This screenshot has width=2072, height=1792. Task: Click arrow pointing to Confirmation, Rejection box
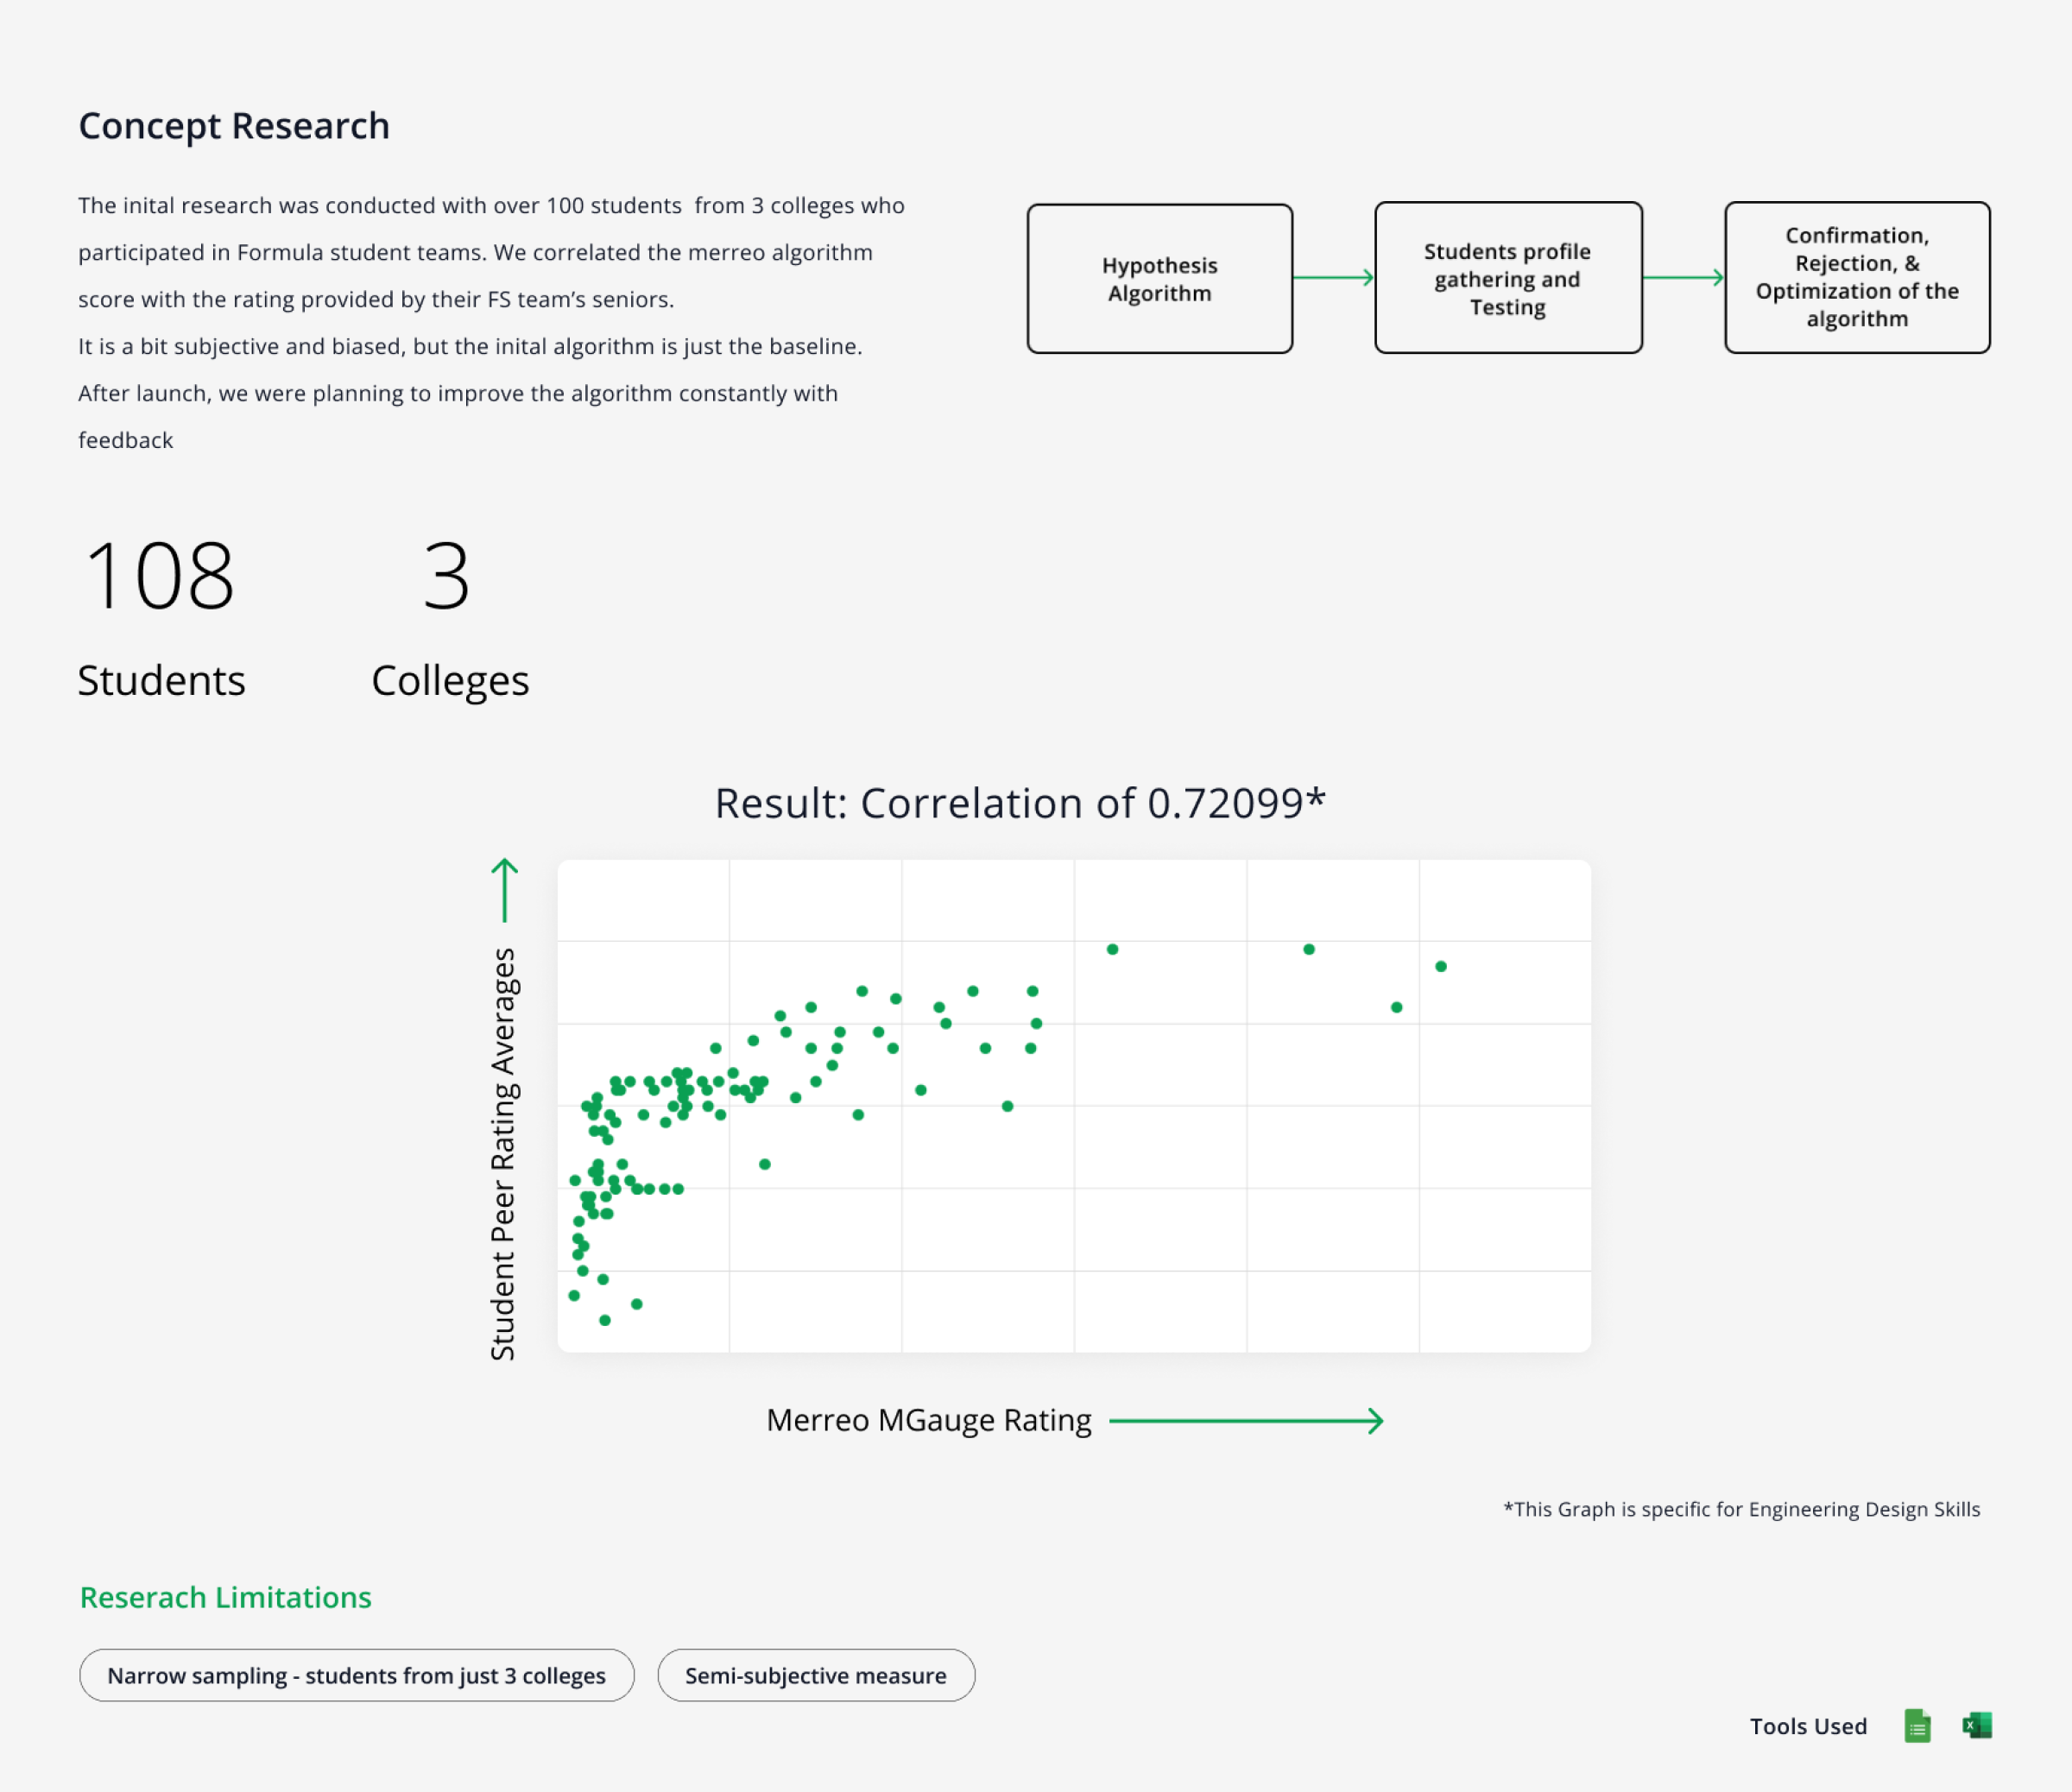pos(1683,278)
